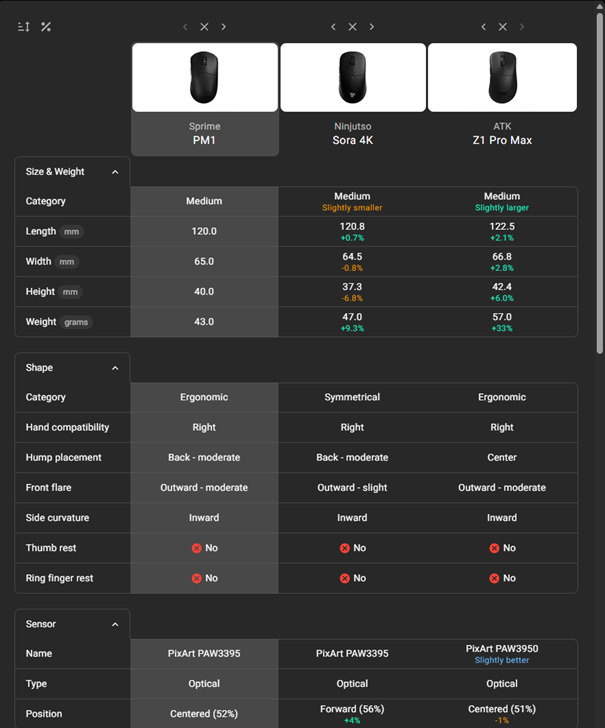Collapse the Sensor section
This screenshot has height=728, width=605.
(115, 624)
